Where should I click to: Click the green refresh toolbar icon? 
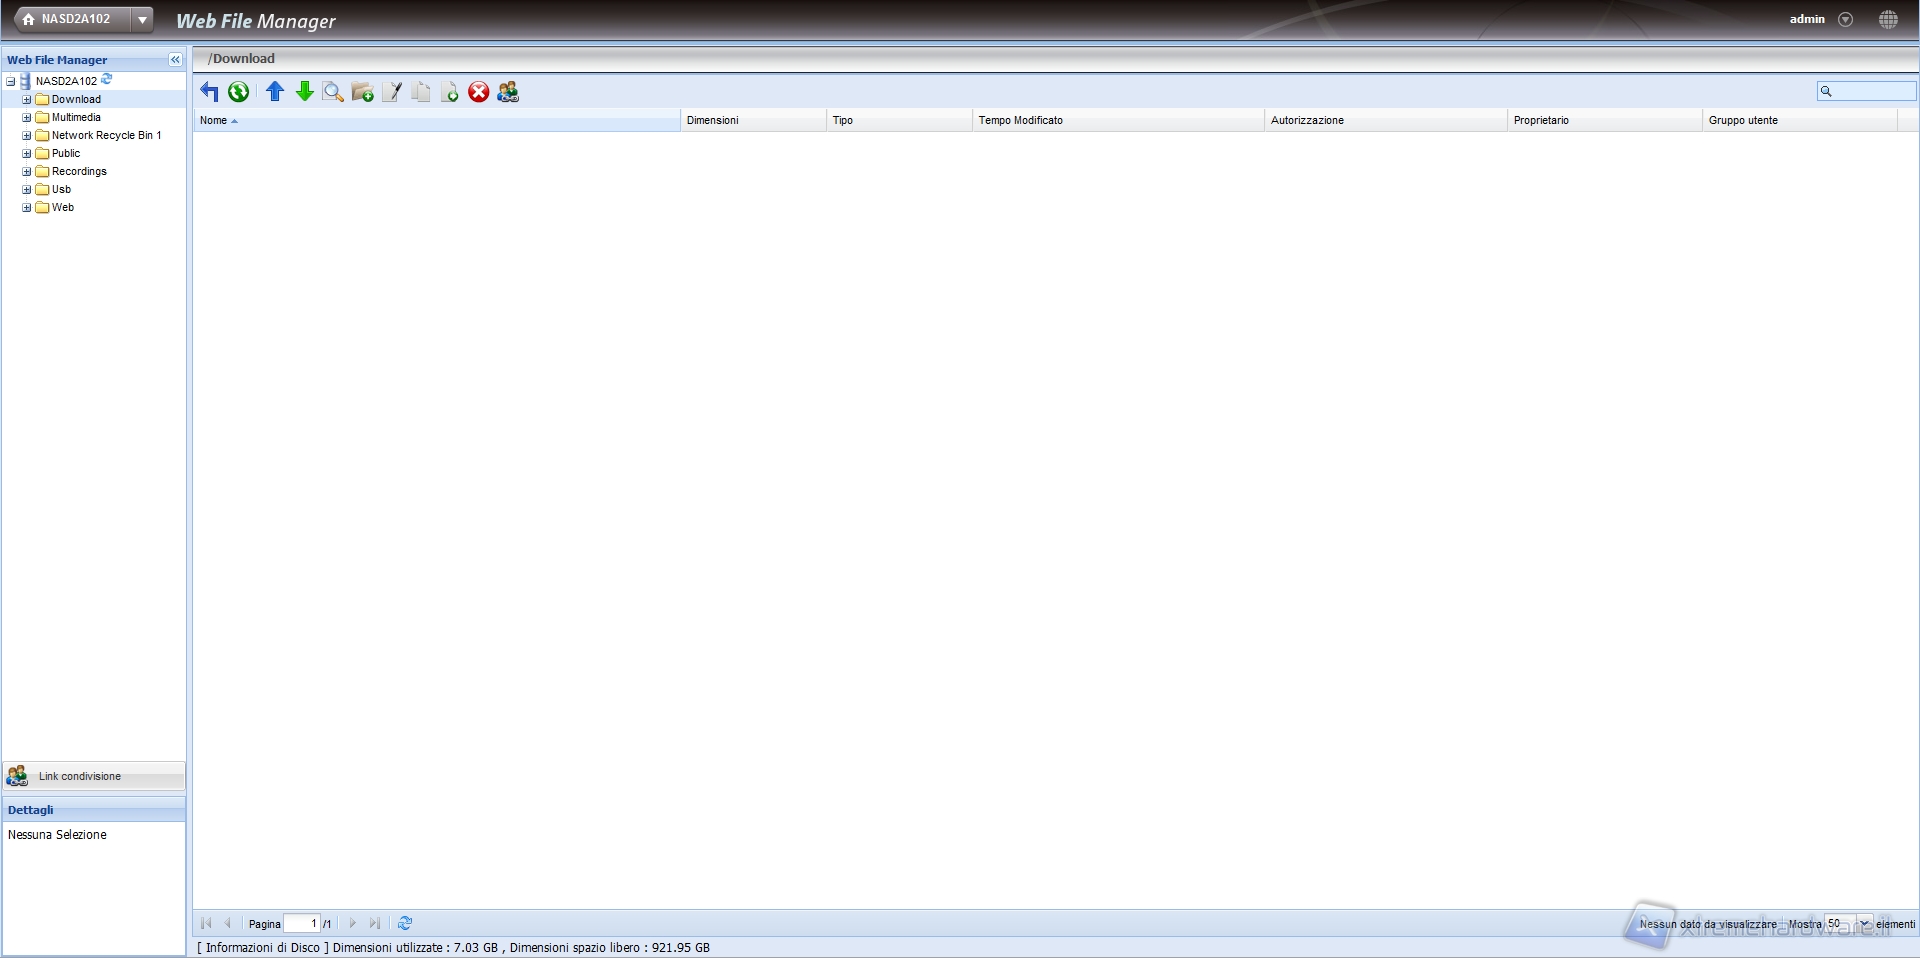click(238, 92)
